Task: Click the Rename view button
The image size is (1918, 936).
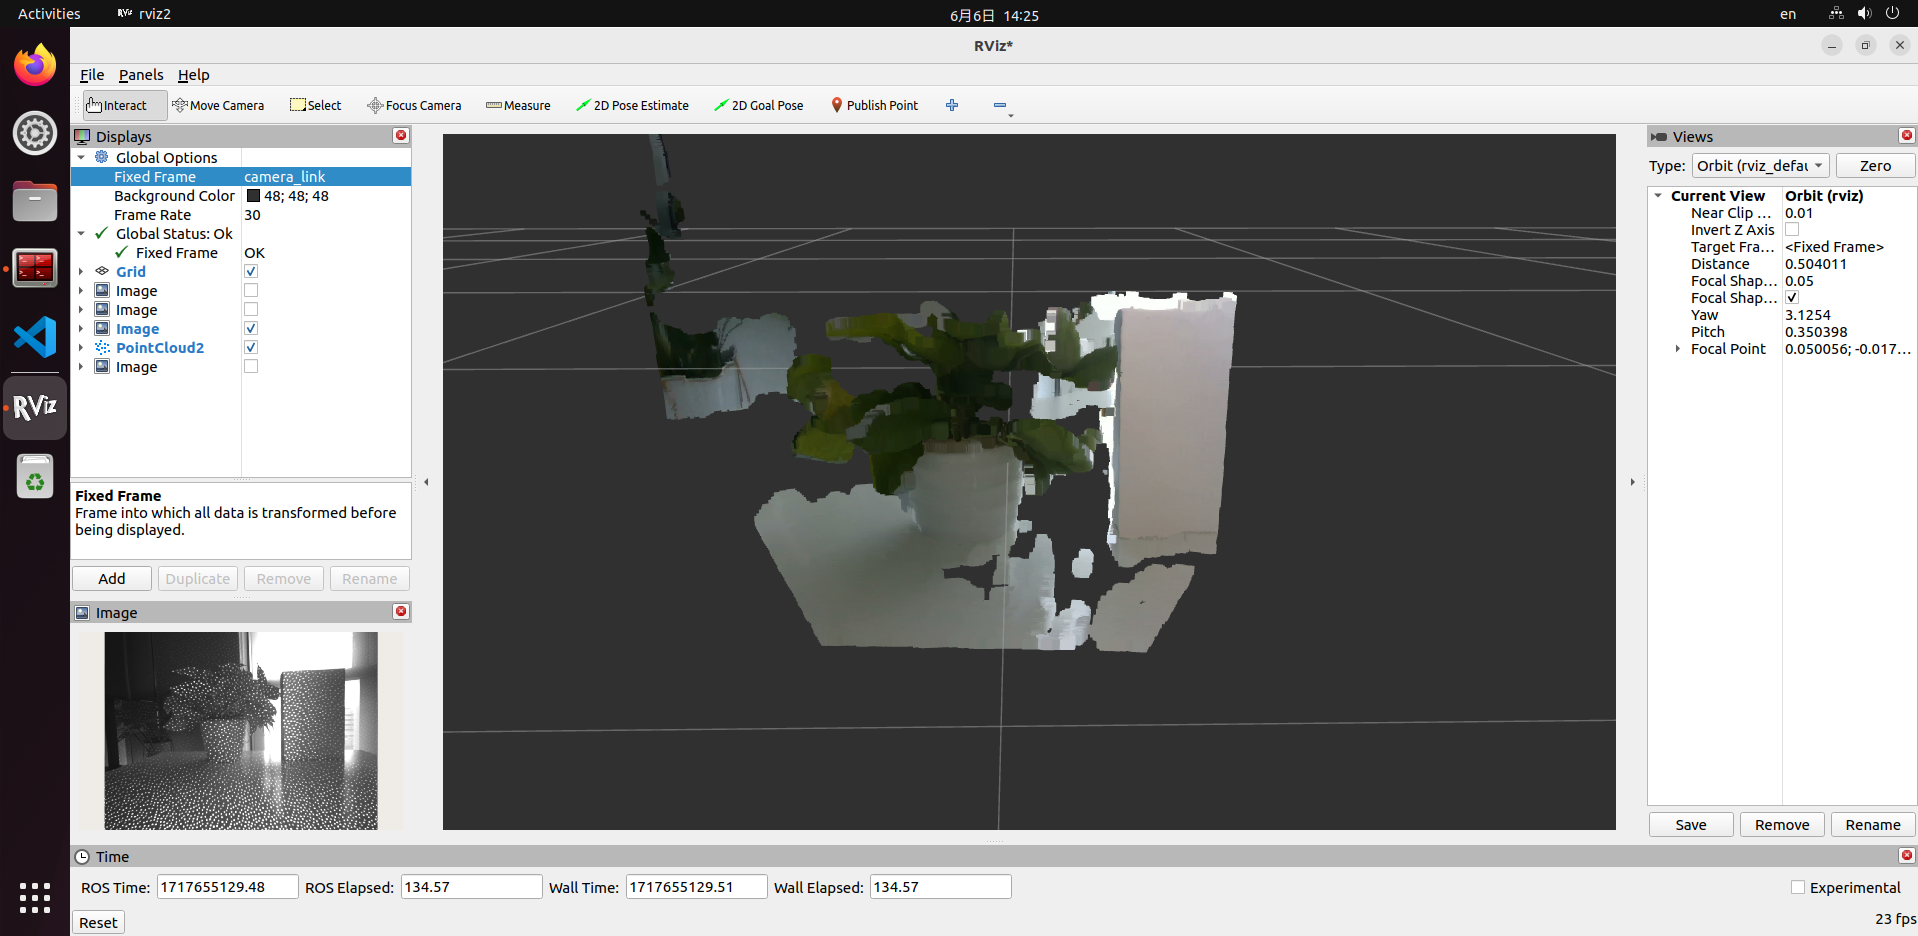Action: 1873,824
